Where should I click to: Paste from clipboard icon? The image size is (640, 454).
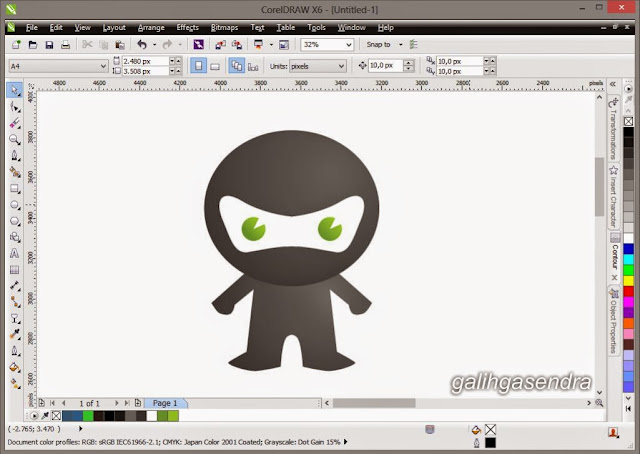pos(120,45)
